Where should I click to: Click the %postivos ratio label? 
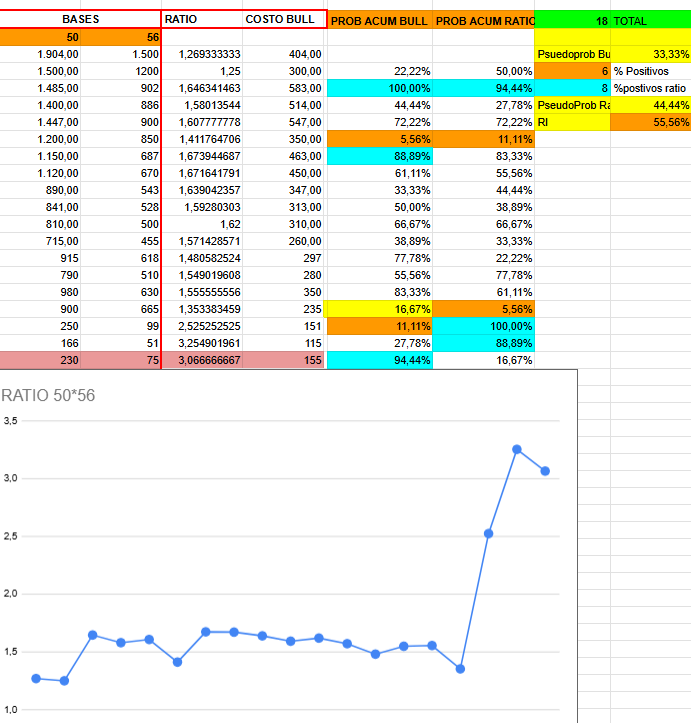point(650,88)
